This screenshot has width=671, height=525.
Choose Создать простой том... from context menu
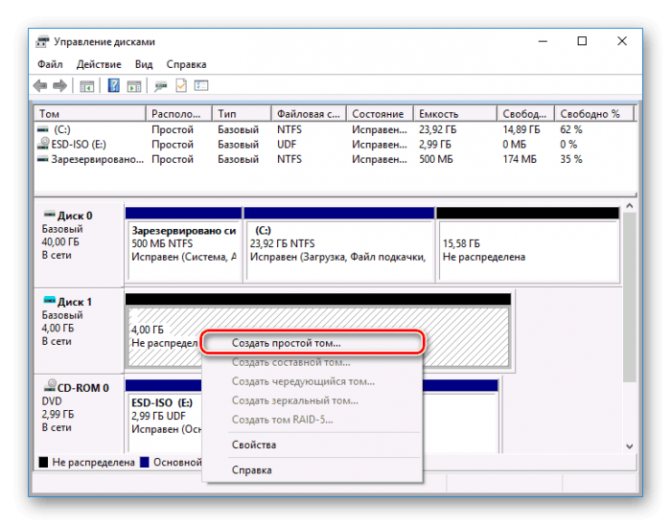click(312, 343)
